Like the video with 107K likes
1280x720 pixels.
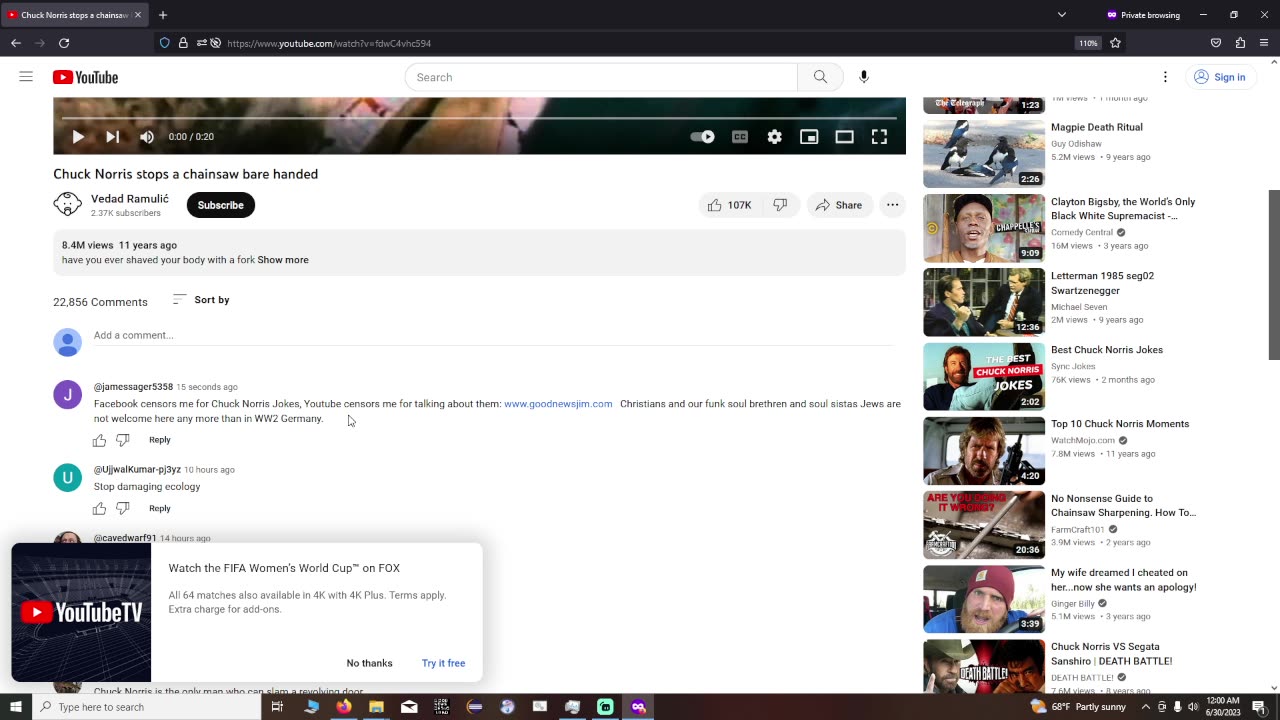coord(729,205)
